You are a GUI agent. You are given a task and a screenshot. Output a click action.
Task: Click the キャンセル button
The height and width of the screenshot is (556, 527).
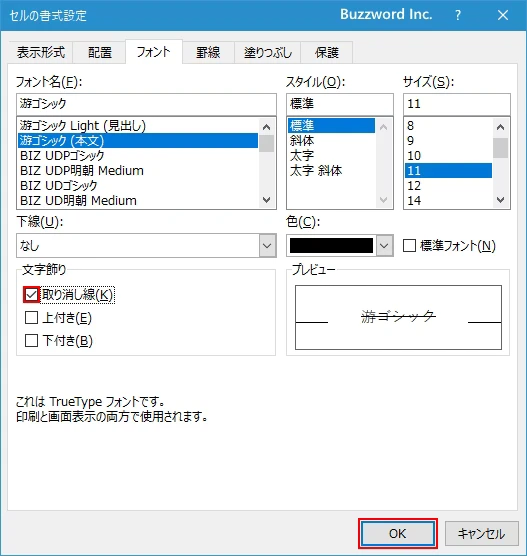tap(482, 533)
